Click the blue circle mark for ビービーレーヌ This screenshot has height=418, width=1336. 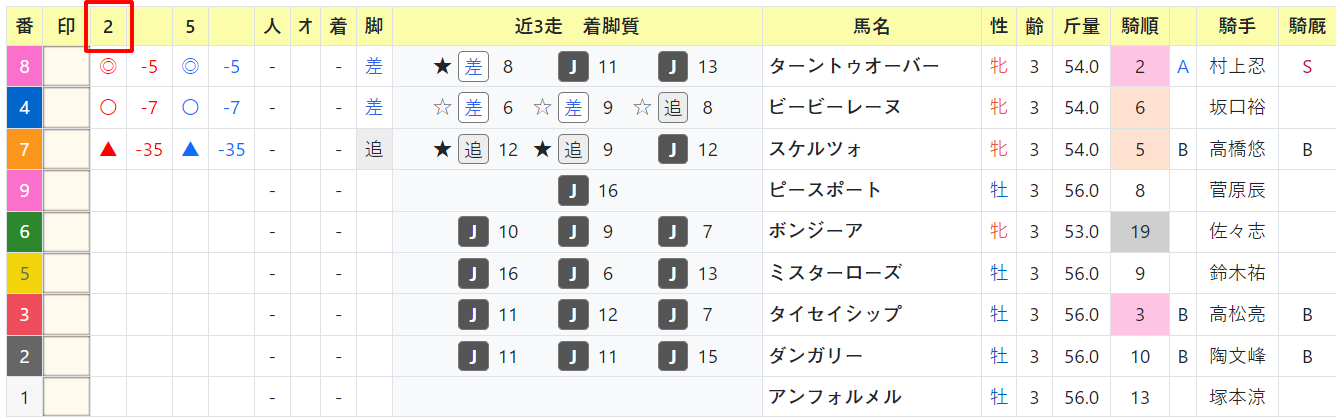(190, 108)
